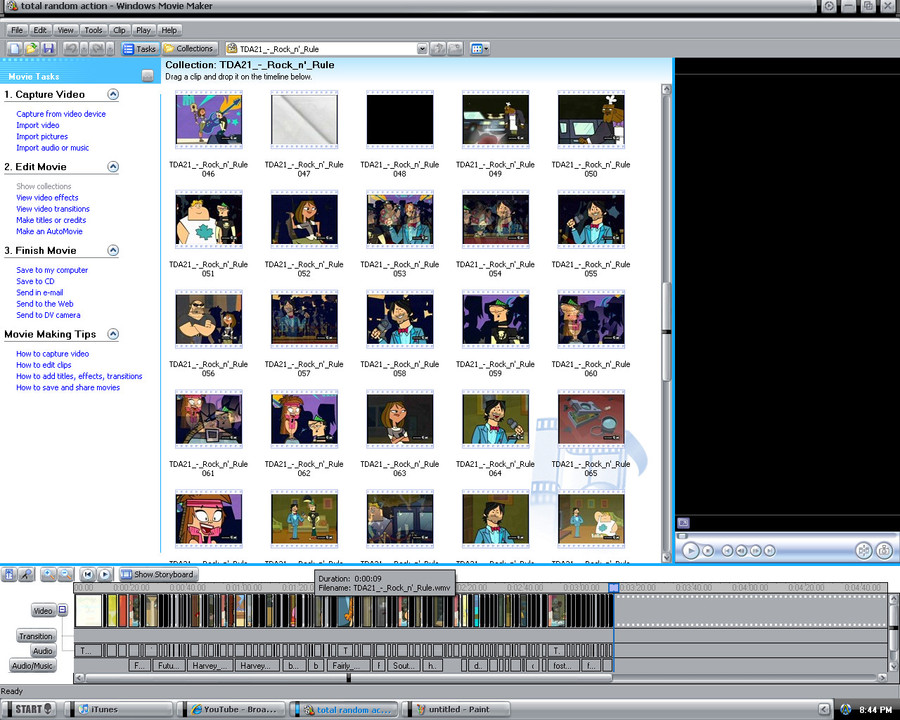
Task: Toggle the Collections pane button
Action: click(x=189, y=49)
